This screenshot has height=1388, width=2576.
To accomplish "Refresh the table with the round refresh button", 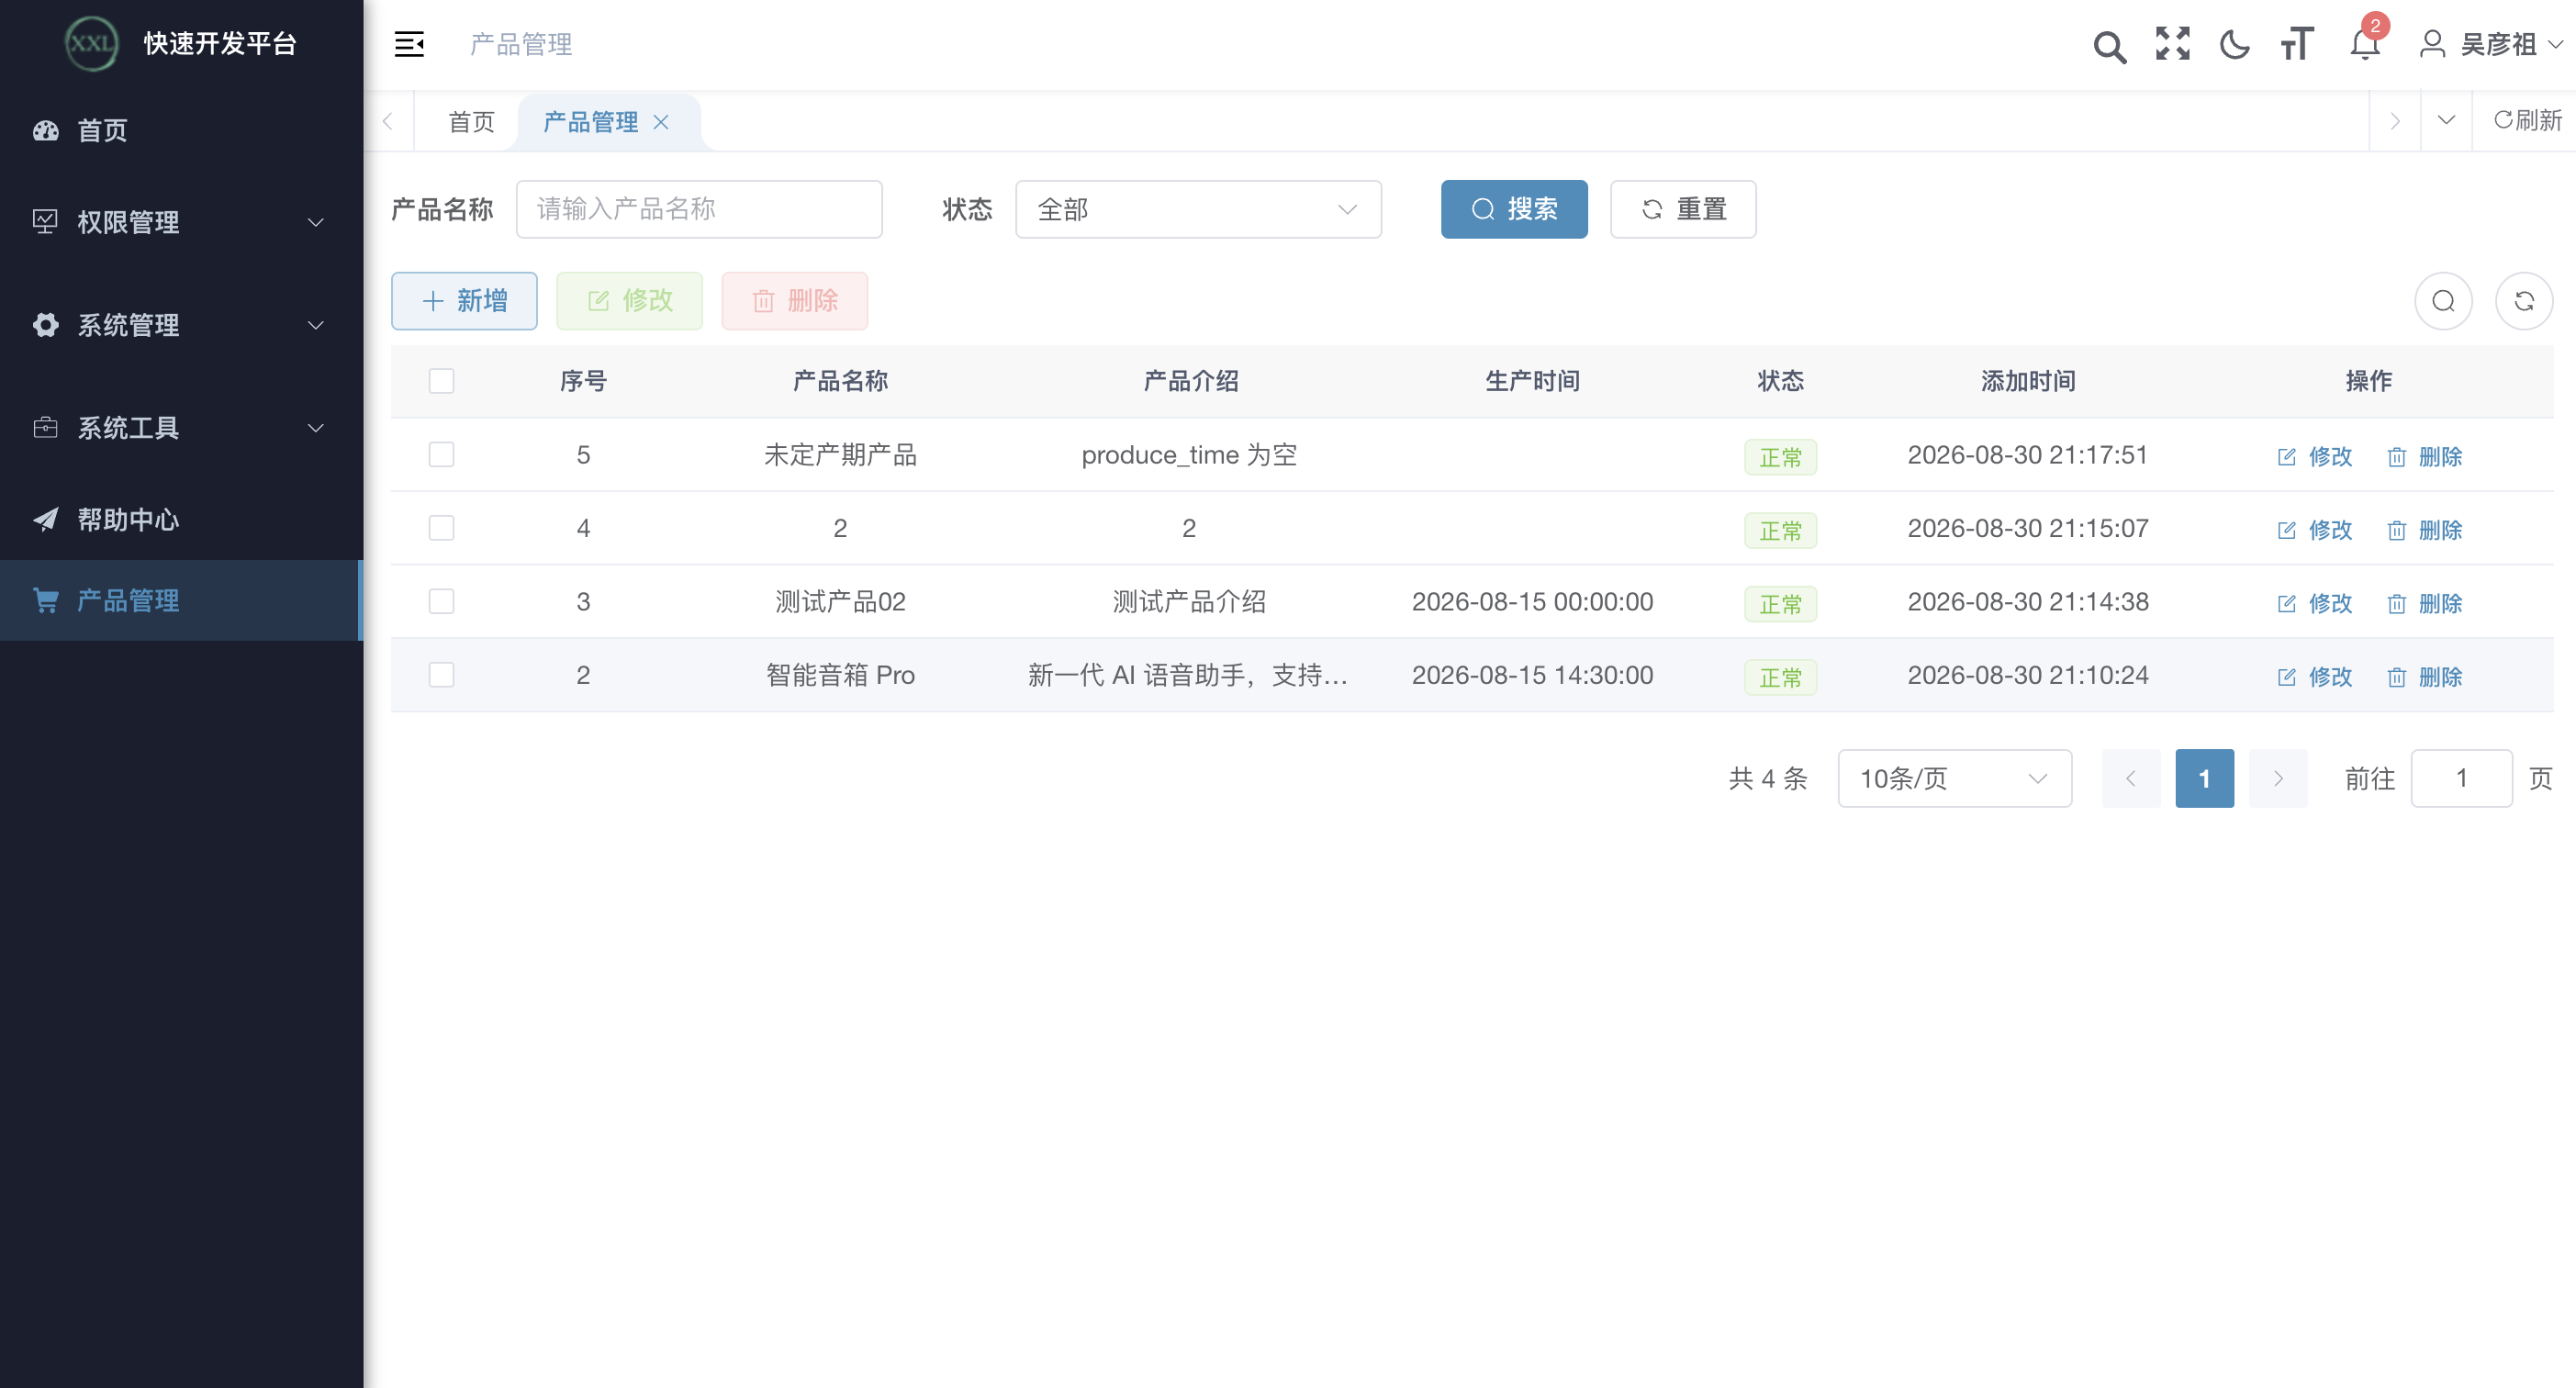I will tap(2524, 301).
